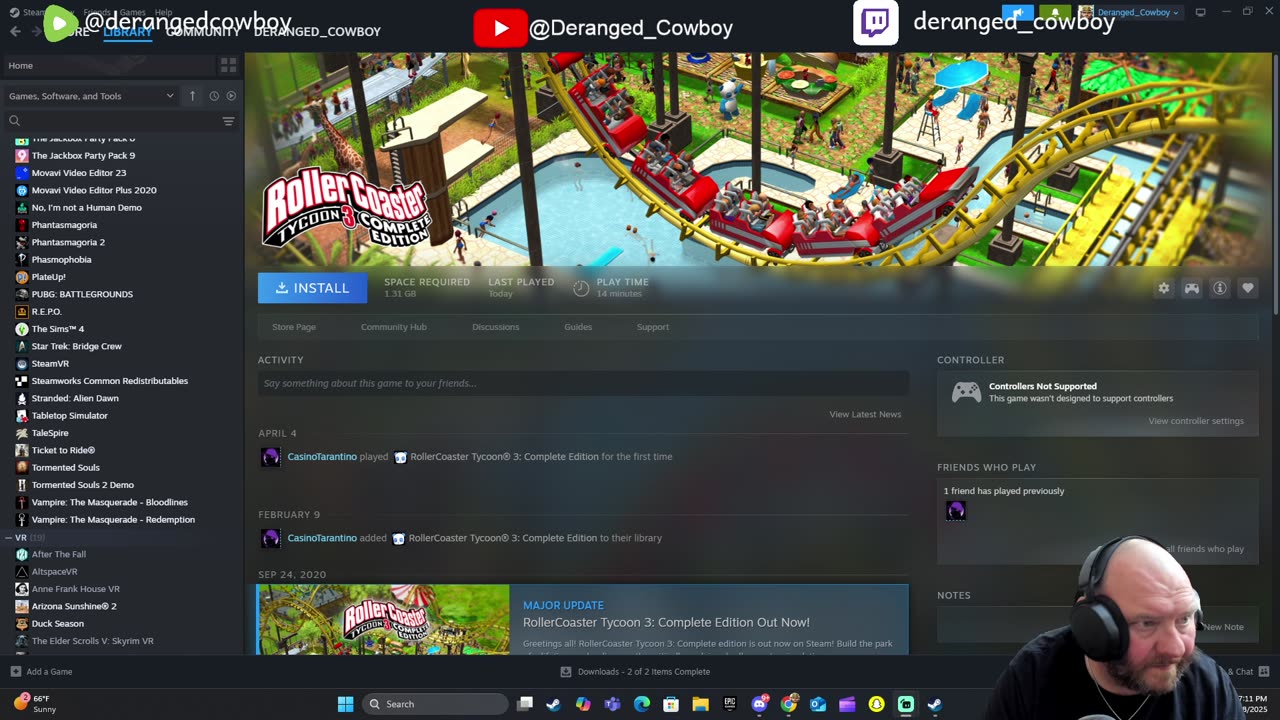The width and height of the screenshot is (1280, 720).
Task: Select Arizona Sunshine 2 in VR list
Action: pyautogui.click(x=74, y=606)
